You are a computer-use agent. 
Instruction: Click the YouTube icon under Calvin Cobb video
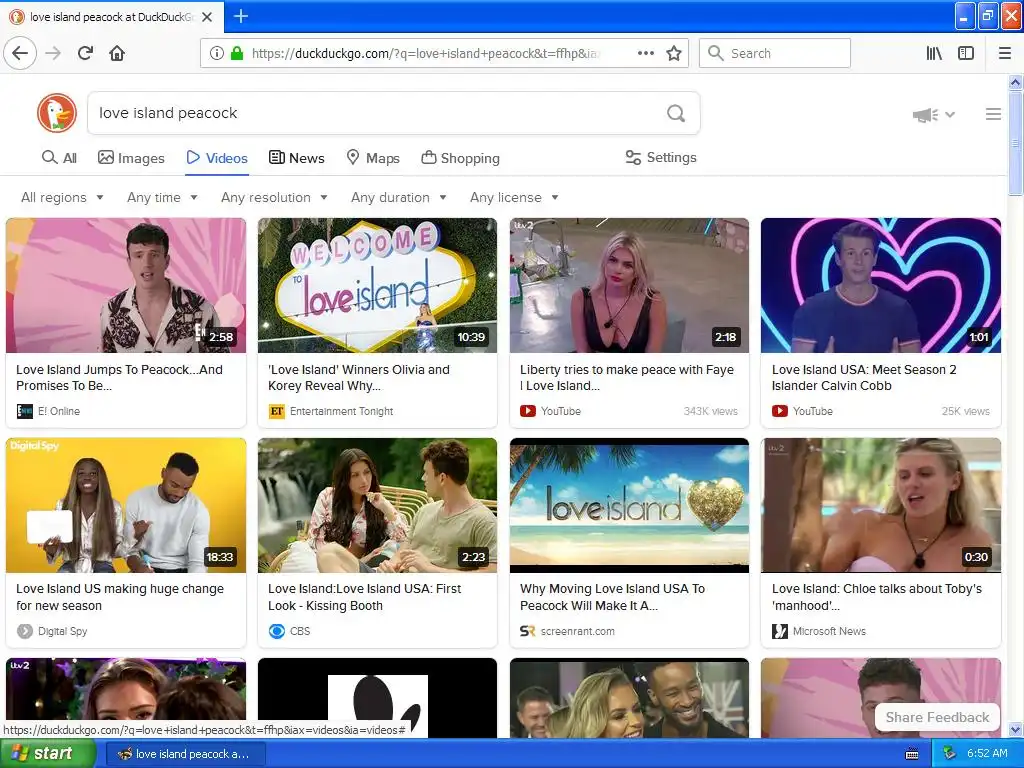pos(779,411)
